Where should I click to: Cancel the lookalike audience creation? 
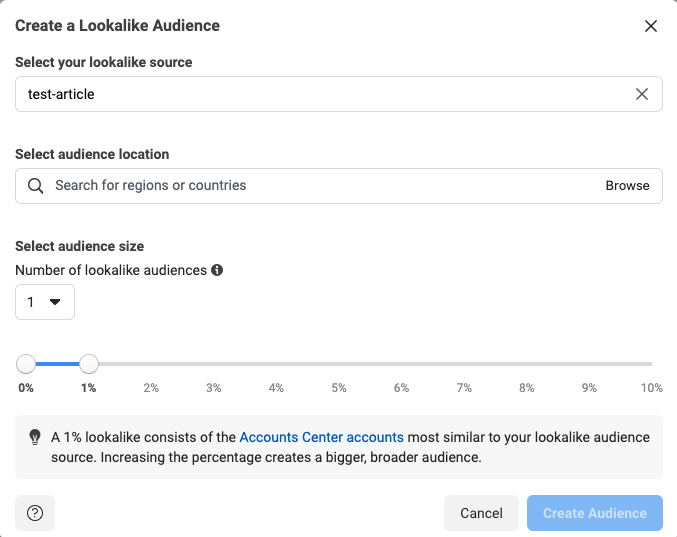[x=481, y=513]
